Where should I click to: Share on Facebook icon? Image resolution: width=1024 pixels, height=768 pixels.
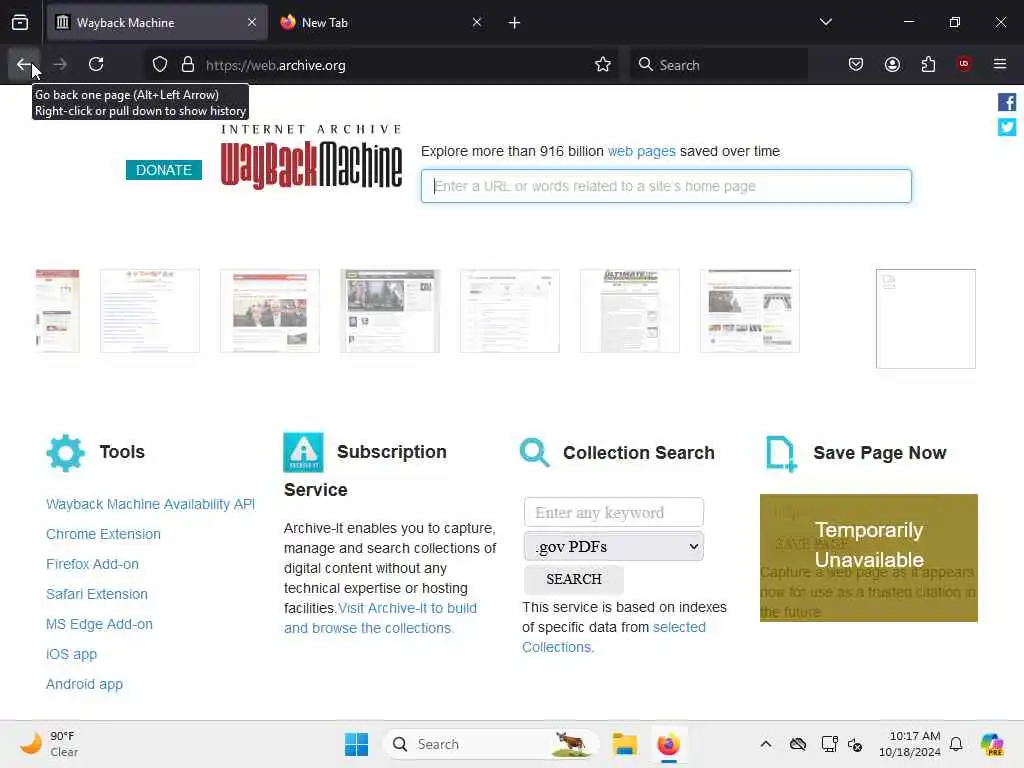click(x=1006, y=102)
